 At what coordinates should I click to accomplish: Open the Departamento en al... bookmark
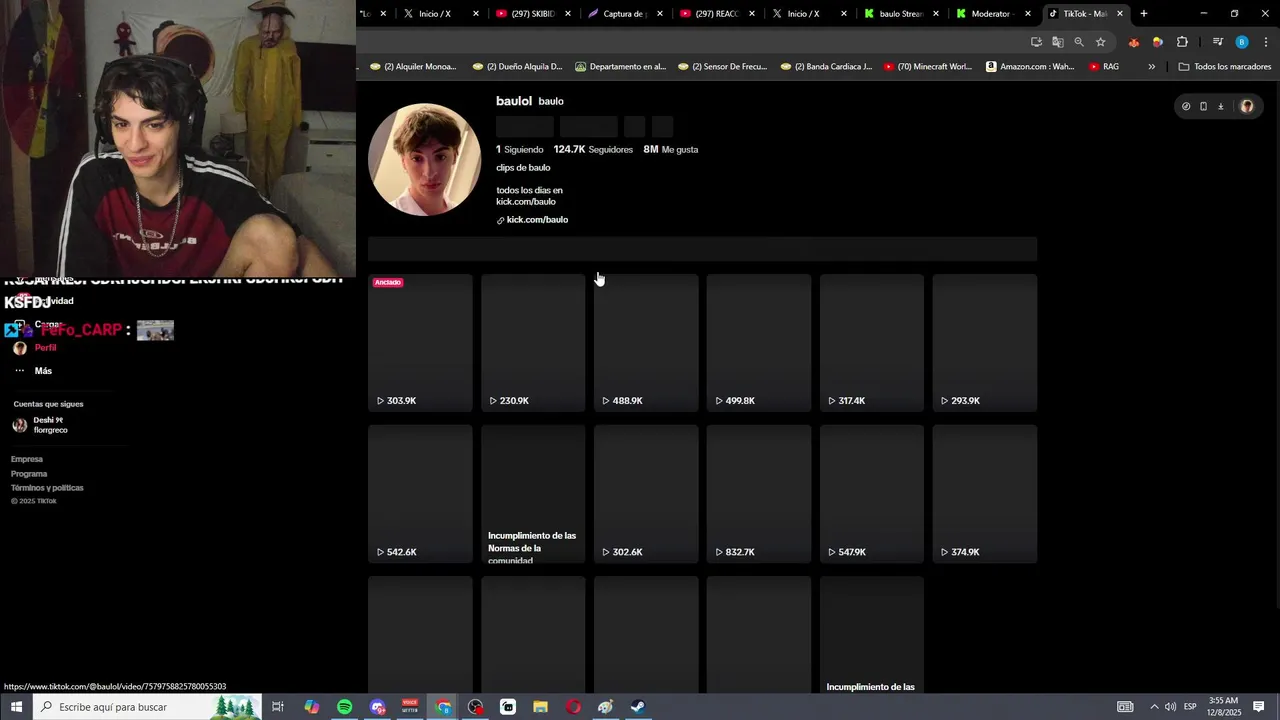[620, 67]
